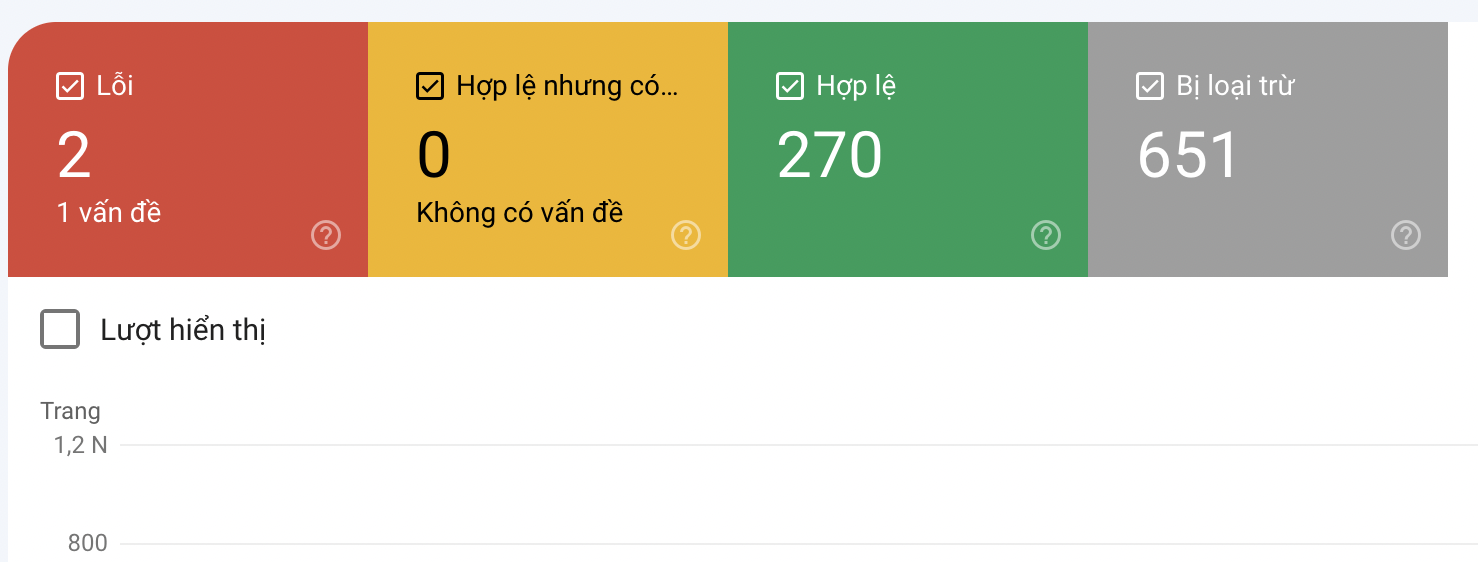The height and width of the screenshot is (562, 1478).
Task: Click the "Không có vấn đề" text
Action: coord(520,212)
